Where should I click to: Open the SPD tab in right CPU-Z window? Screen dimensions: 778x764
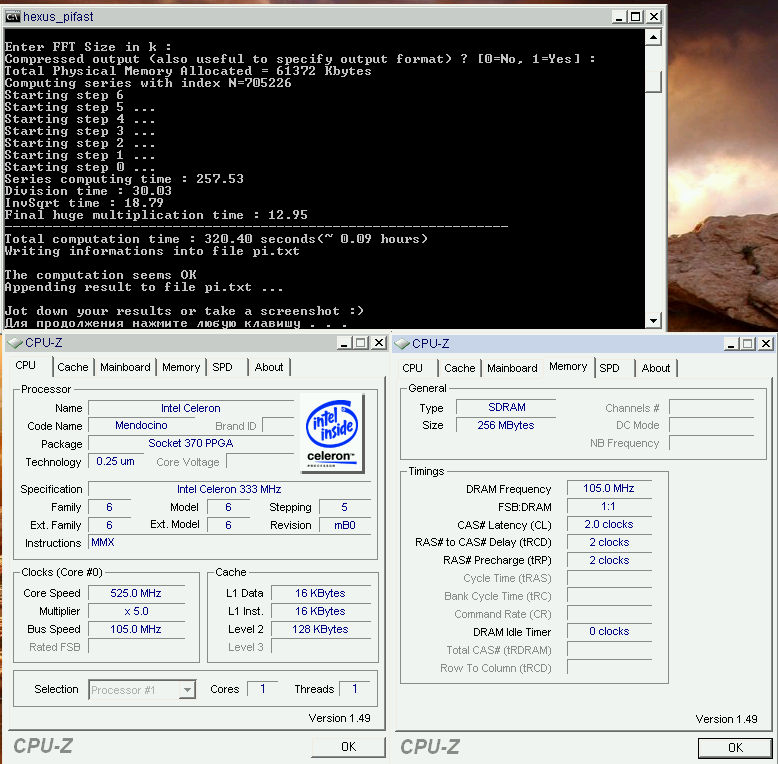tap(609, 368)
